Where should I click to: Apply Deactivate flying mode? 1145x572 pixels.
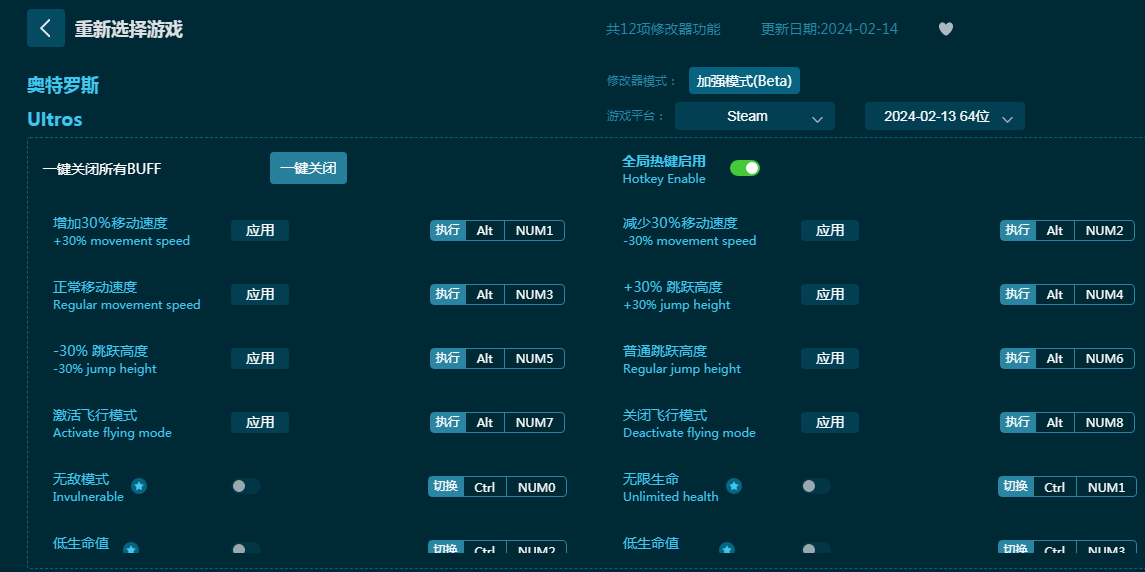tap(829, 422)
